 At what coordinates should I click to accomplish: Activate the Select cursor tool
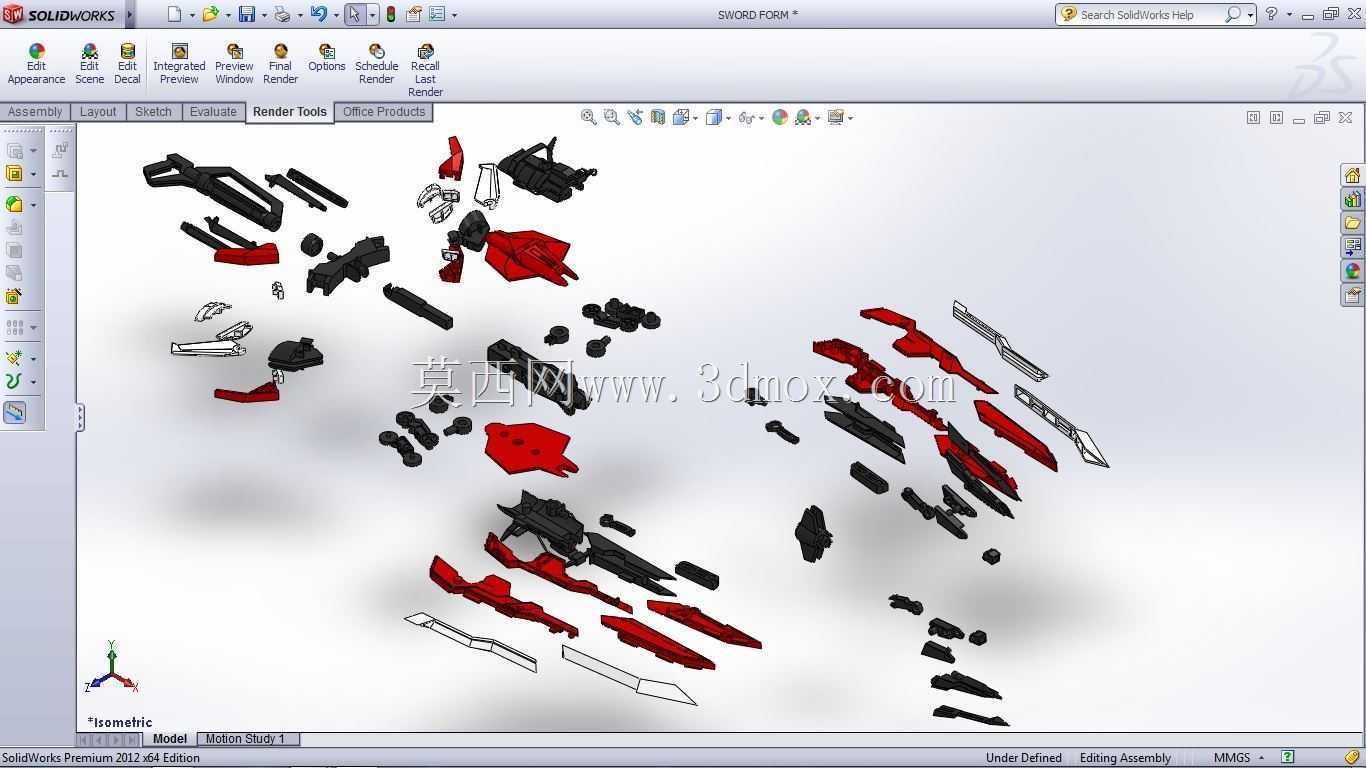[x=354, y=14]
